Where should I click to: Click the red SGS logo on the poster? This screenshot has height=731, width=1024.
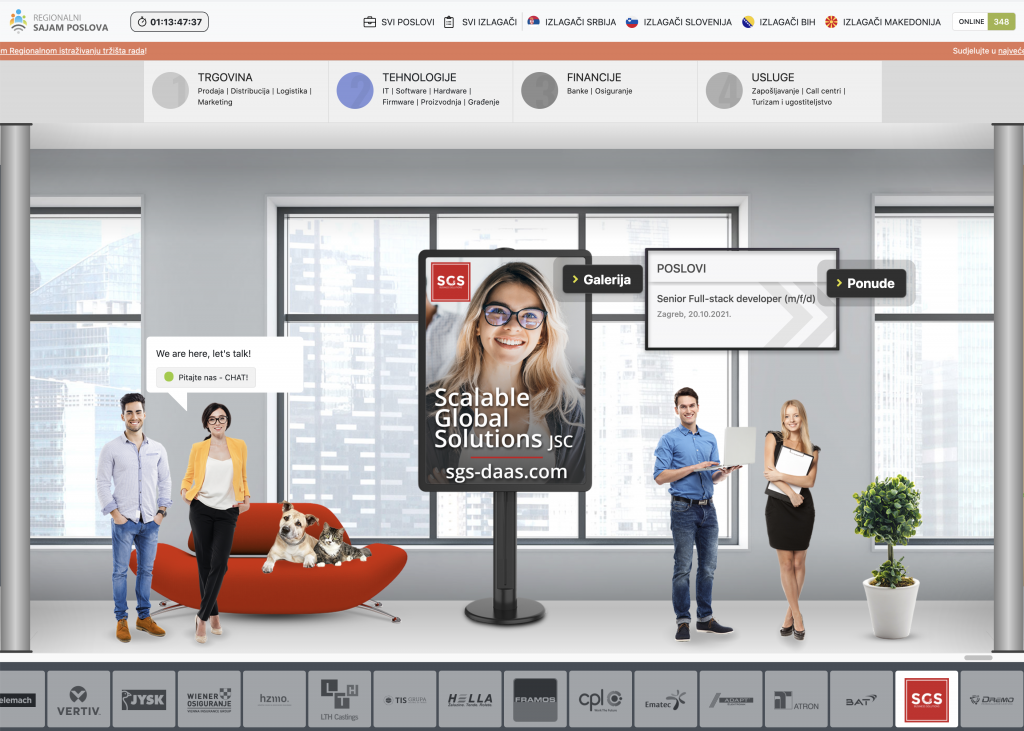pyautogui.click(x=451, y=281)
